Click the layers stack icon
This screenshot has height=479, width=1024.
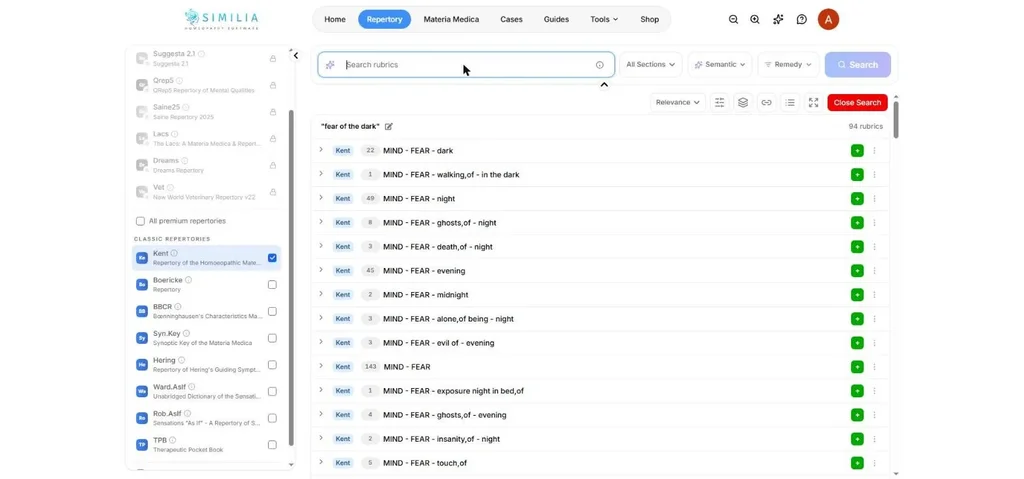click(743, 103)
